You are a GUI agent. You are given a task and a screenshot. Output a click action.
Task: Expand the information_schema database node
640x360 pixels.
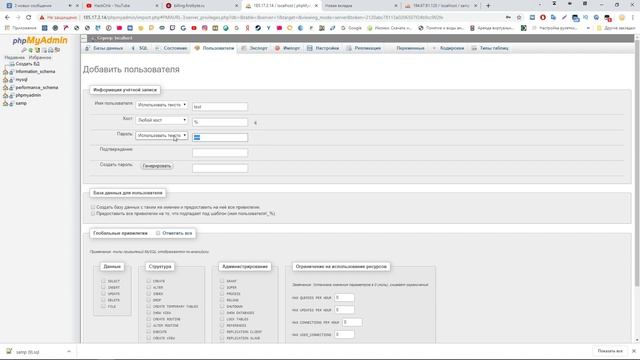click(5, 72)
